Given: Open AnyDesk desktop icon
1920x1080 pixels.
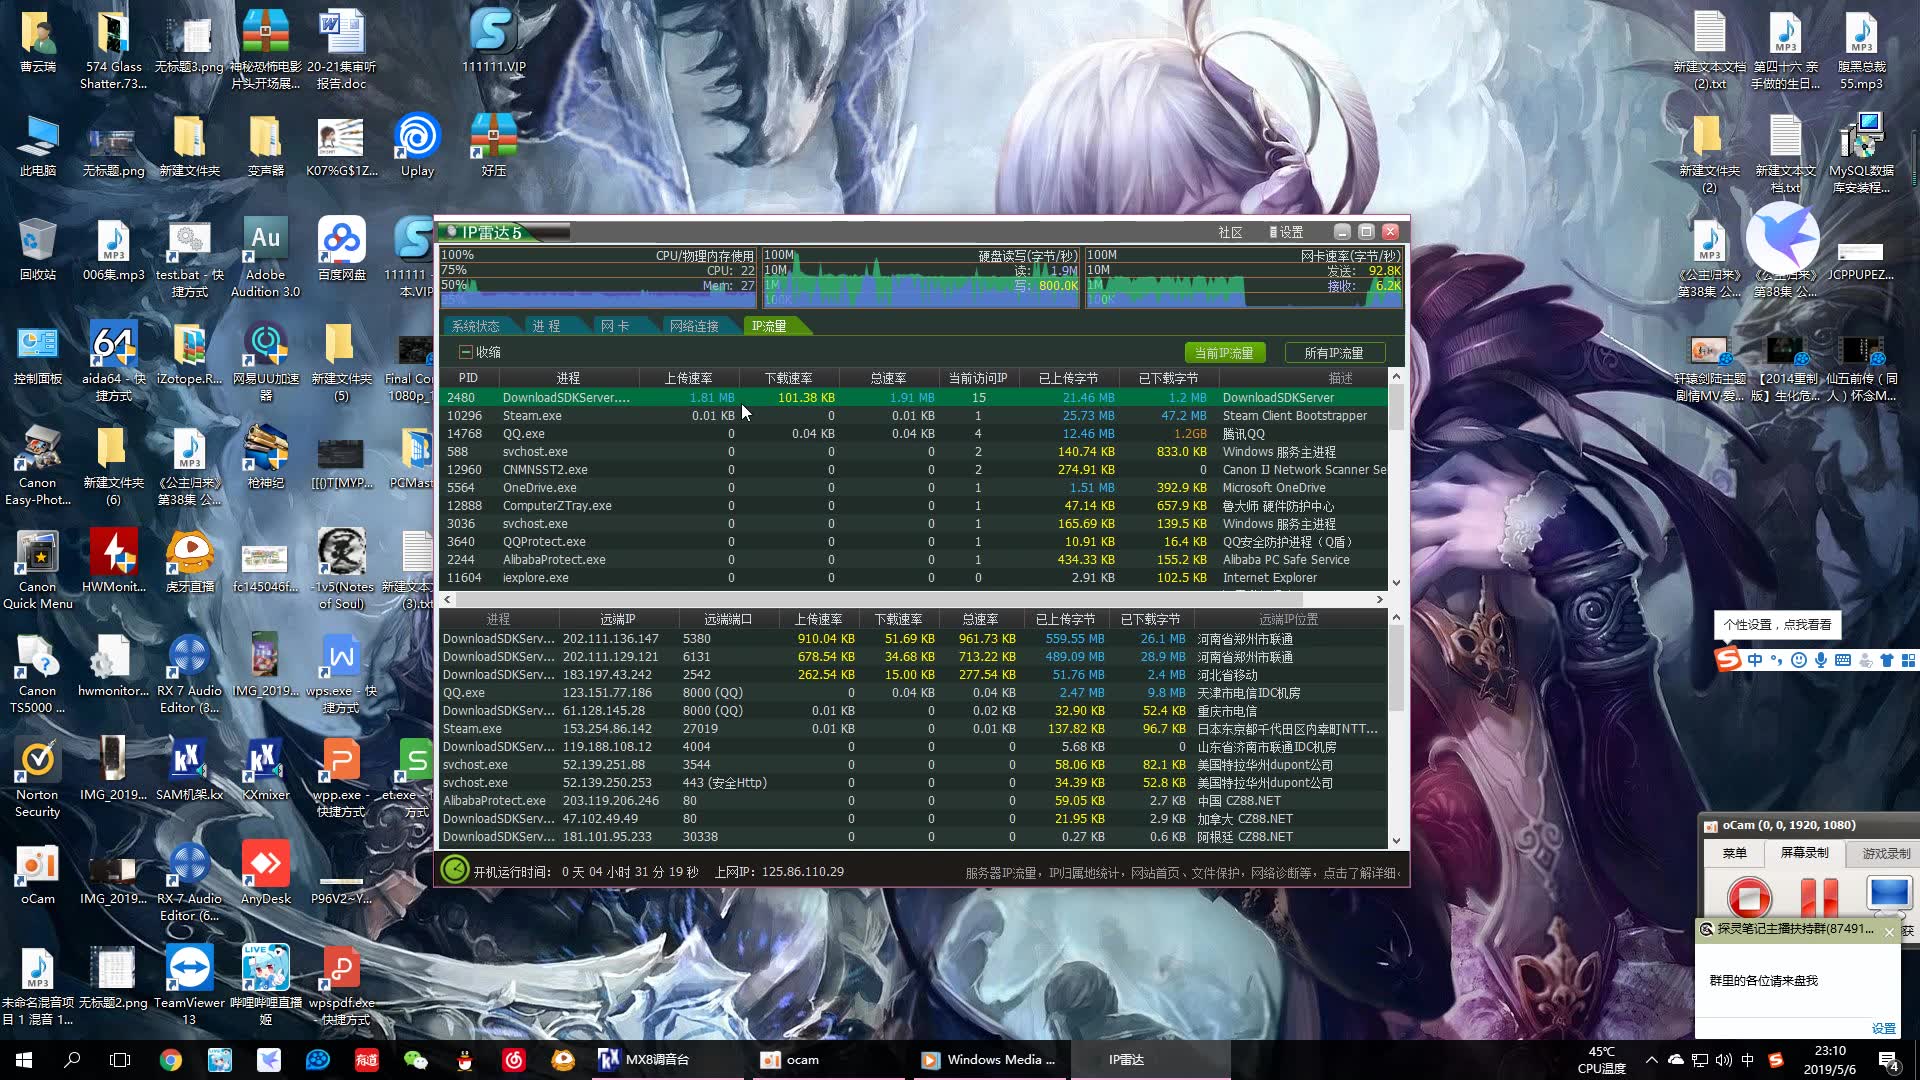Looking at the screenshot, I should click(265, 873).
